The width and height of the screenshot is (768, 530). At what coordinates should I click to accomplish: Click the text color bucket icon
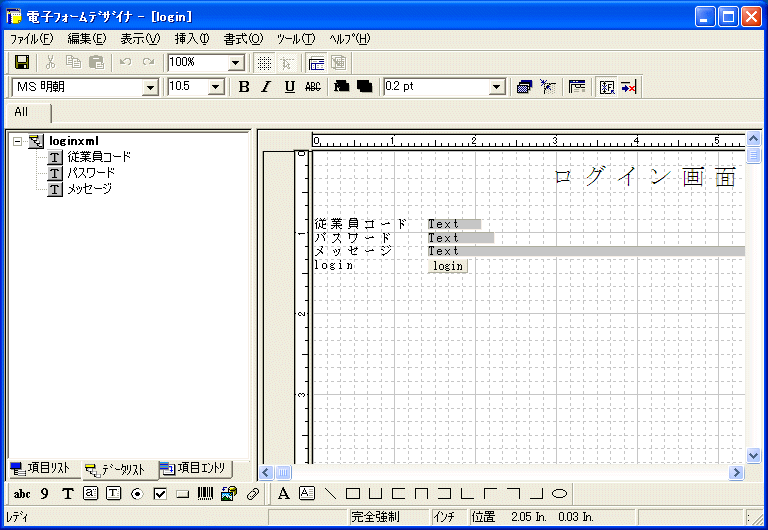tap(341, 87)
